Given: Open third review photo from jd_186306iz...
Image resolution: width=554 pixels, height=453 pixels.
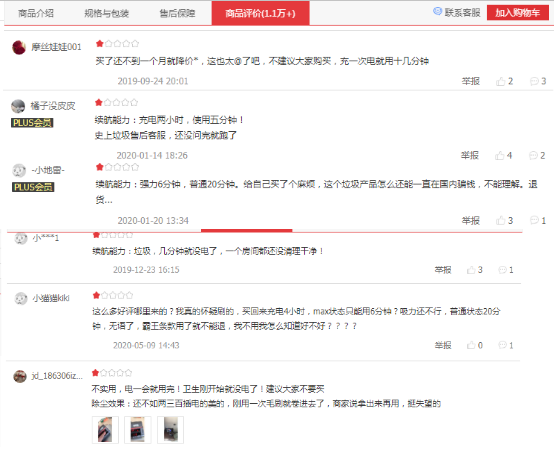Looking at the screenshot, I should 170,430.
